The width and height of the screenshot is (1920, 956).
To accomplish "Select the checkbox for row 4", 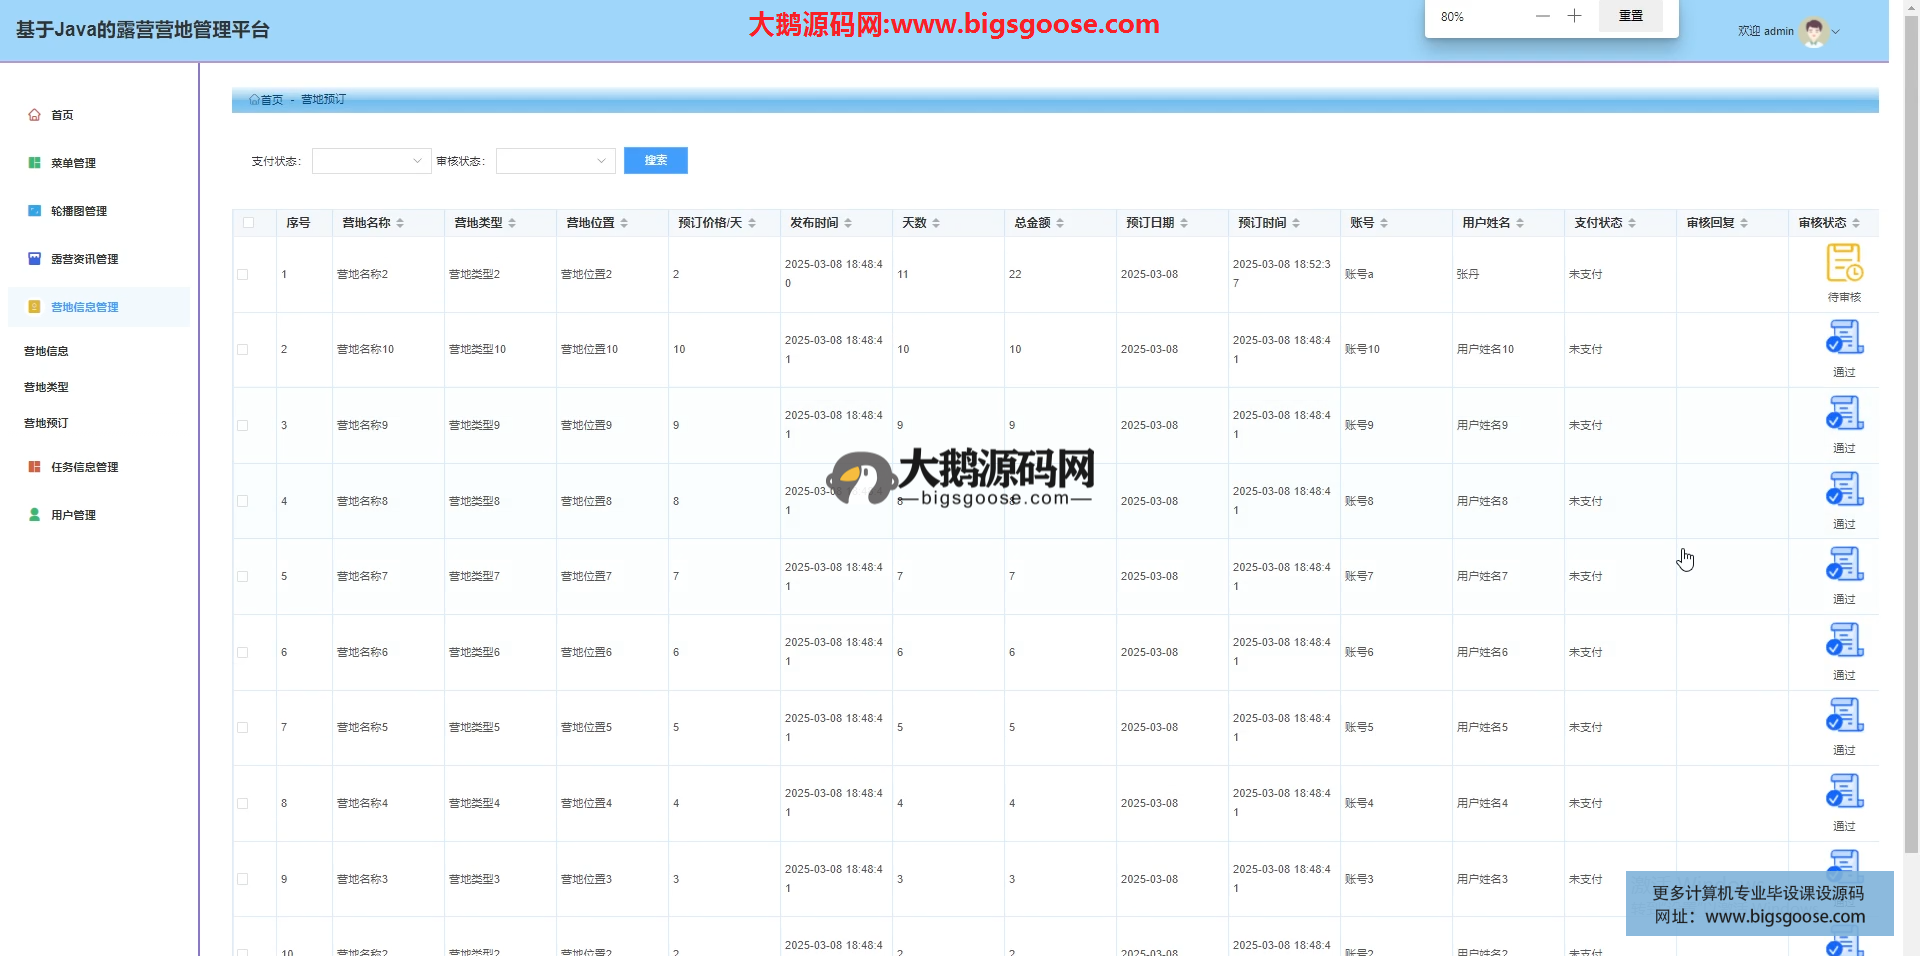I will tap(242, 501).
